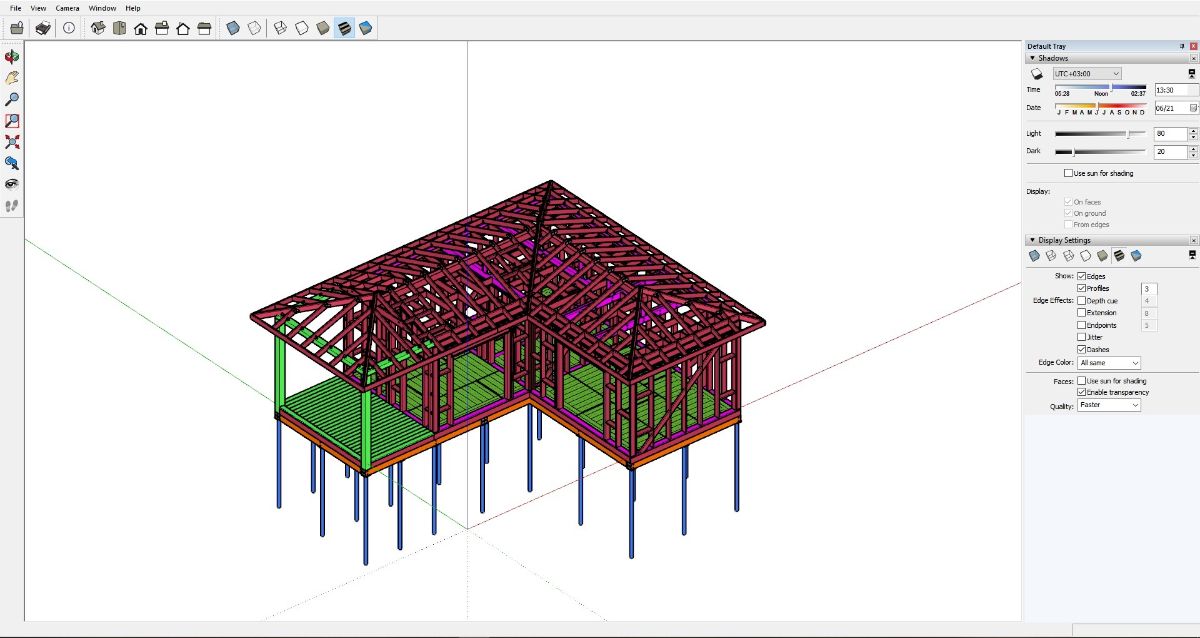The height and width of the screenshot is (638, 1200).
Task: Enable the Jitter edge effect
Action: point(1081,338)
